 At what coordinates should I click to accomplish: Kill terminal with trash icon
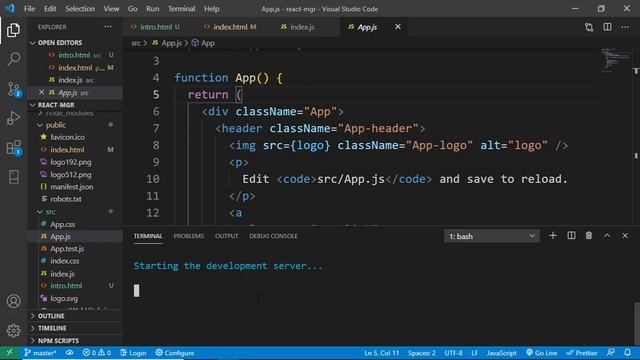coord(589,236)
